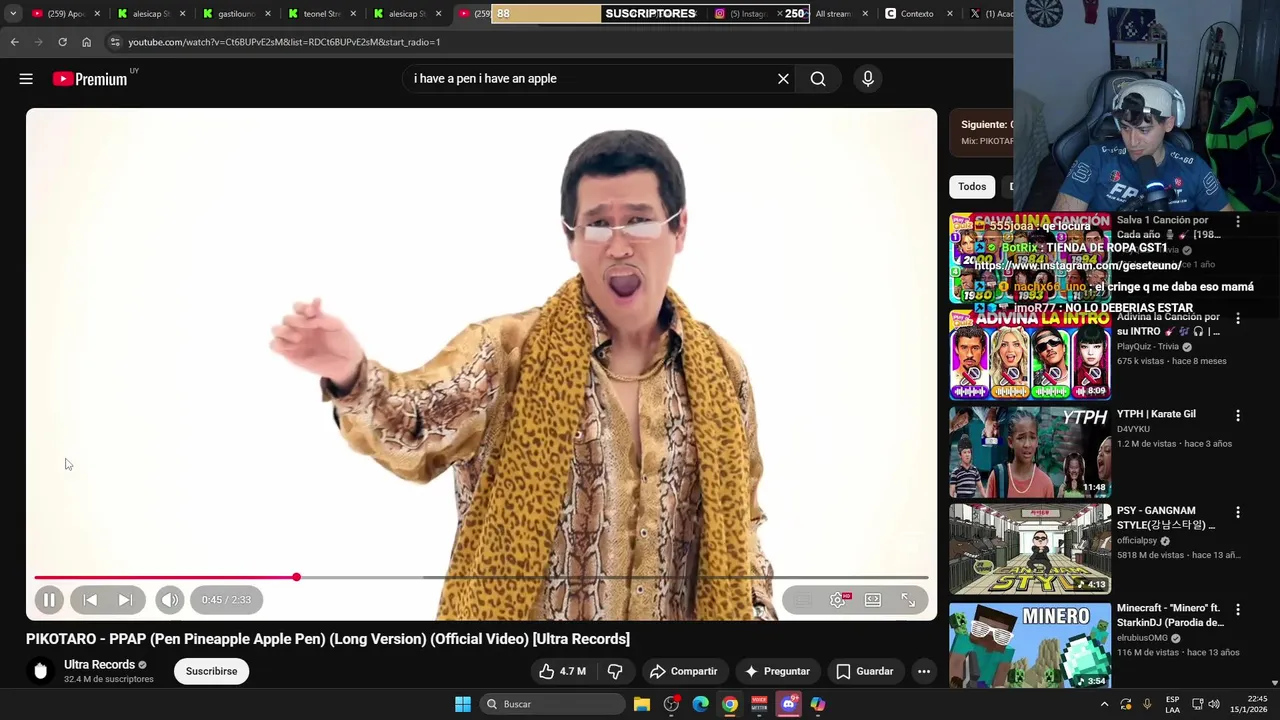Switch to teonel stream tab
Screen dimensions: 1280x720
click(x=322, y=14)
